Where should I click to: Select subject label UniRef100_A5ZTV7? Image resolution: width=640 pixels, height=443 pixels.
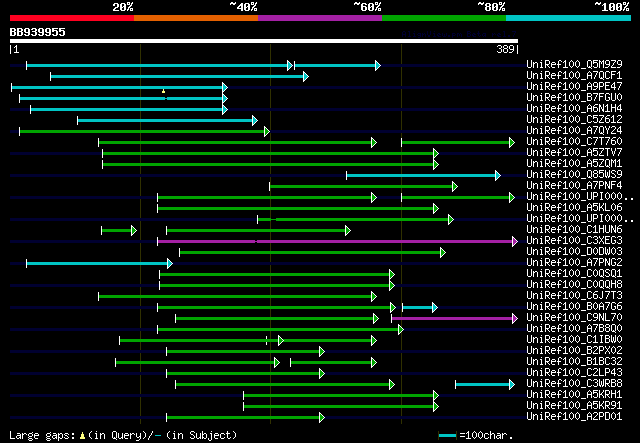[574, 153]
